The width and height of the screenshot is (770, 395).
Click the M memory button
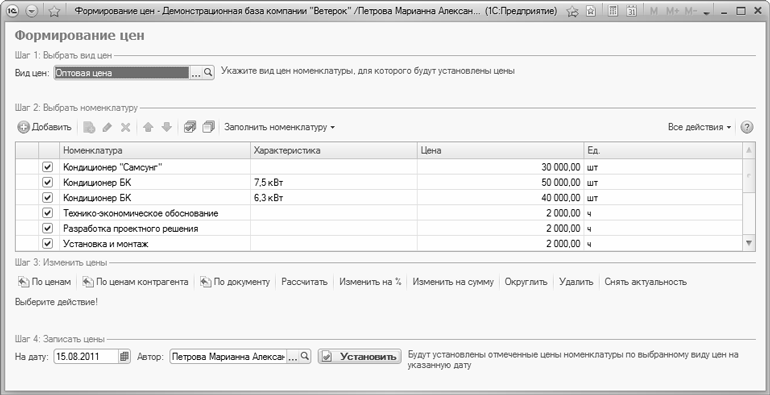(654, 11)
